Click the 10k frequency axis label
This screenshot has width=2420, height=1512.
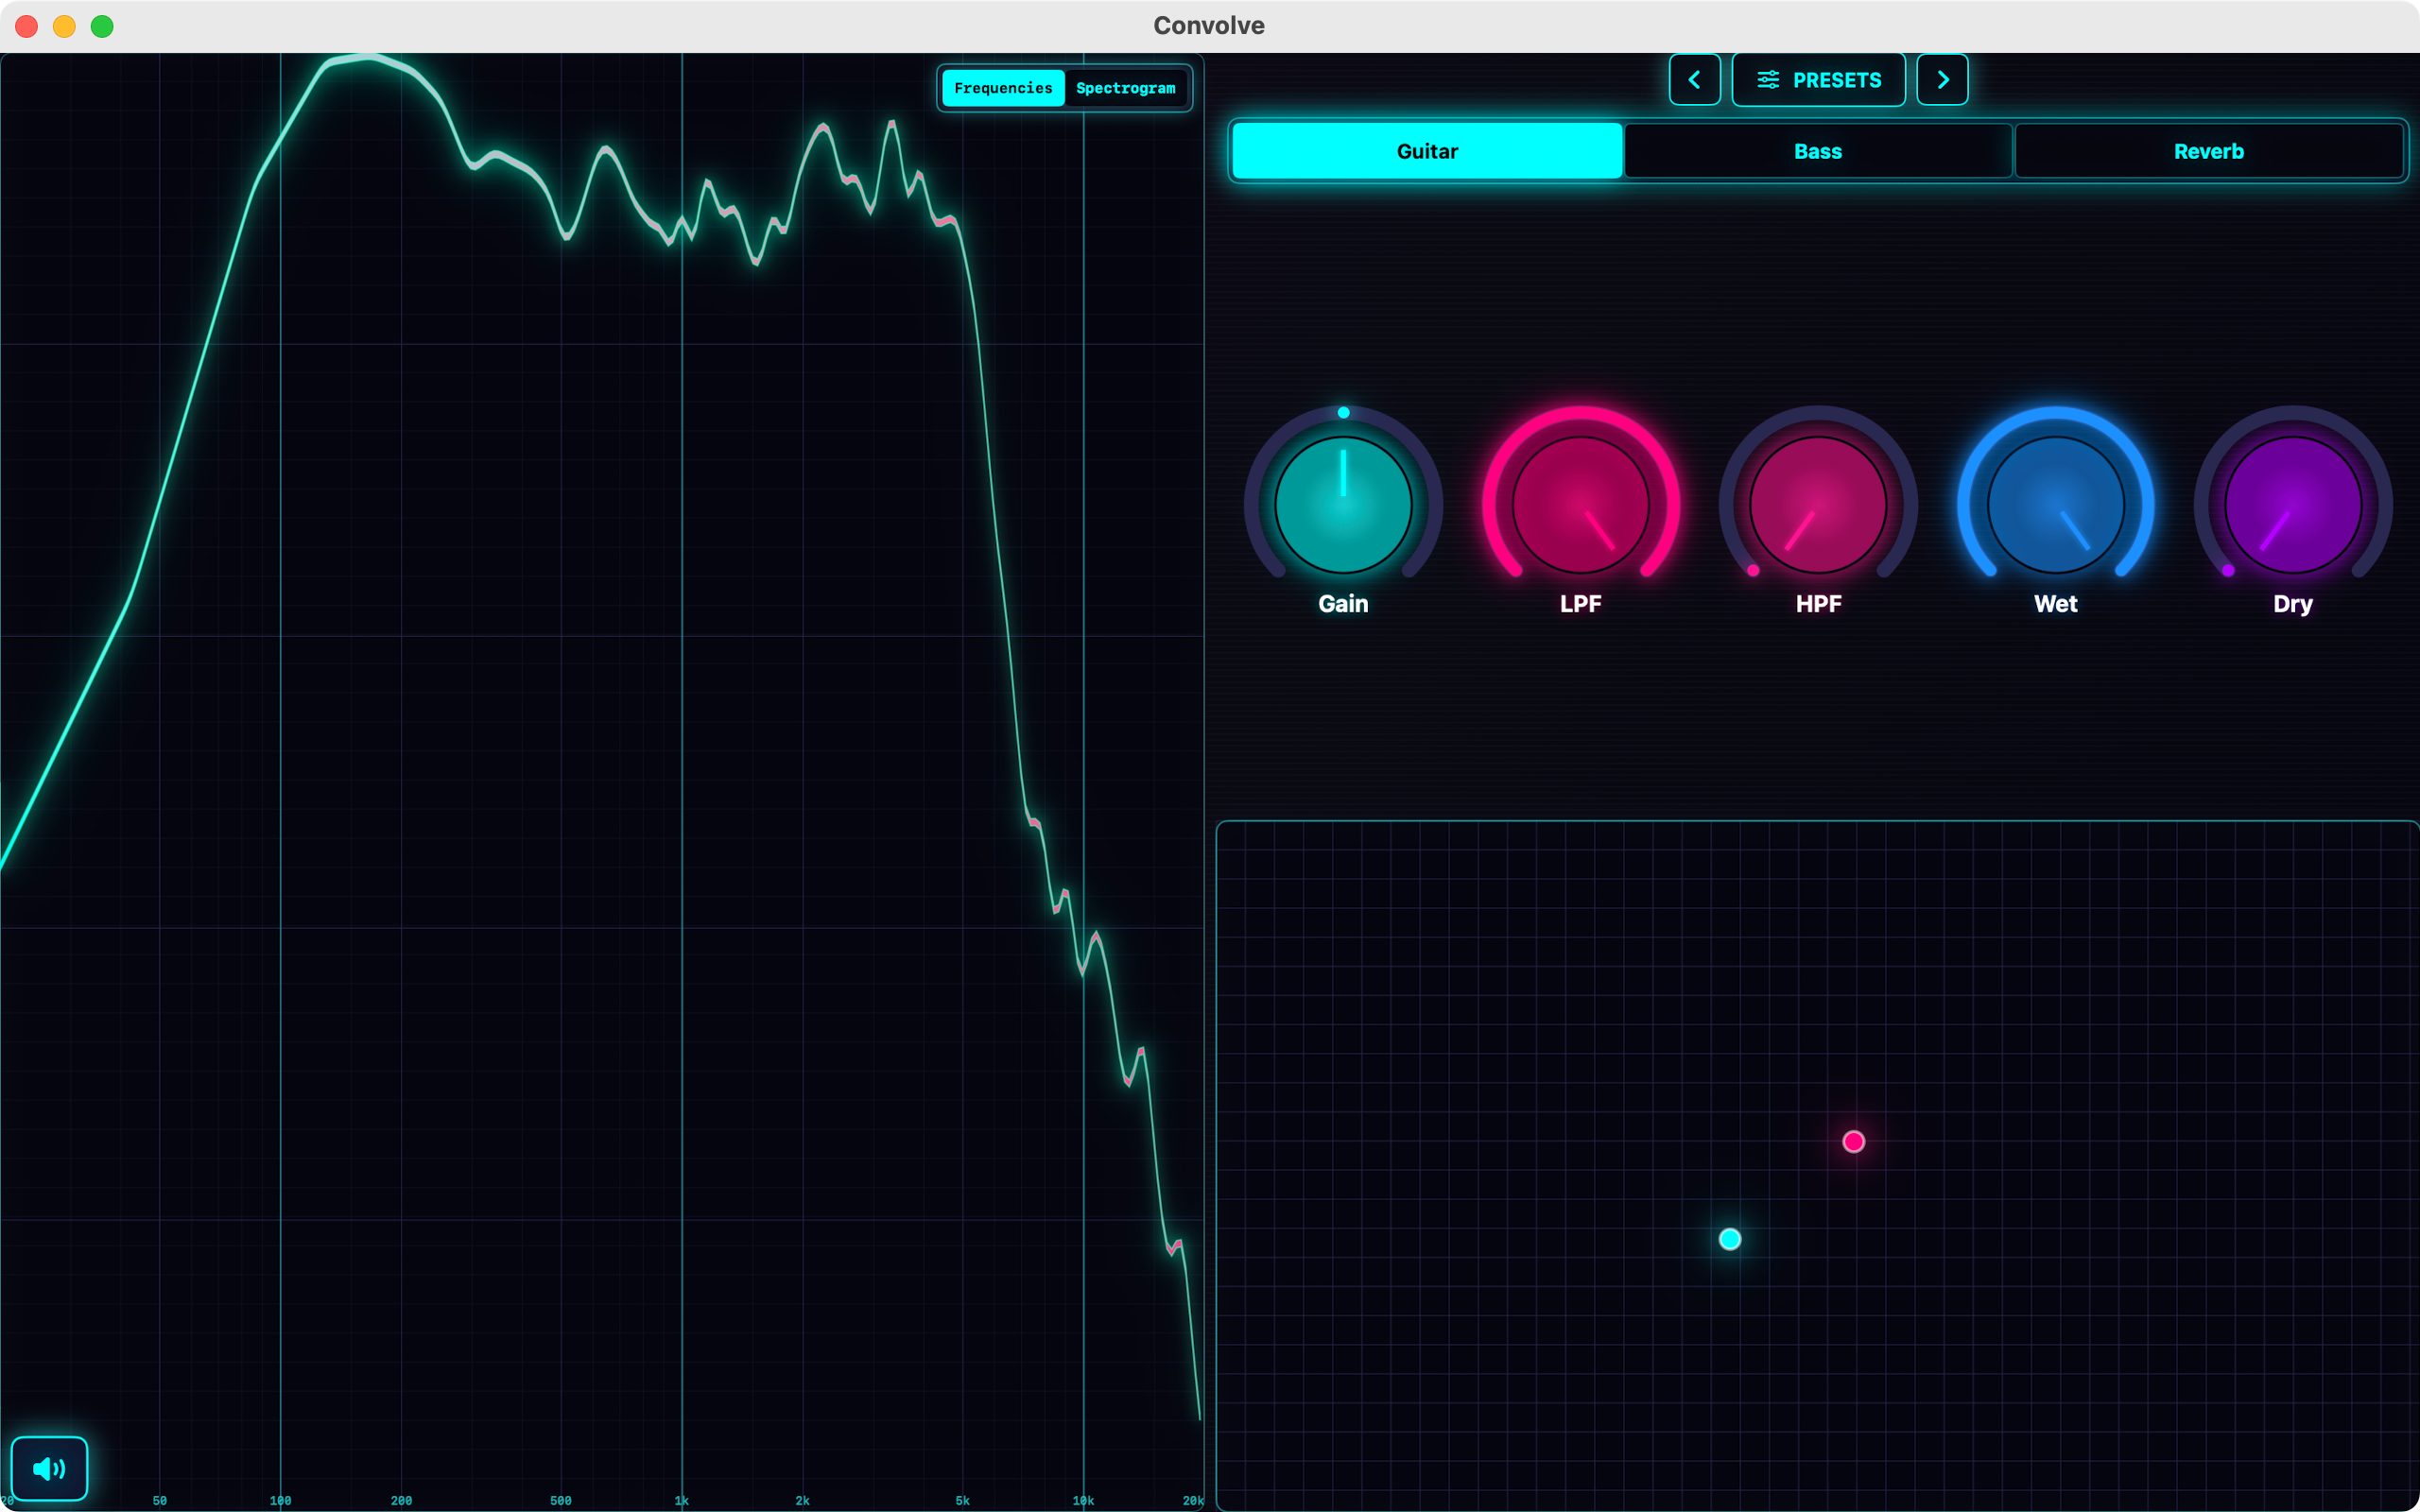click(x=1083, y=1500)
